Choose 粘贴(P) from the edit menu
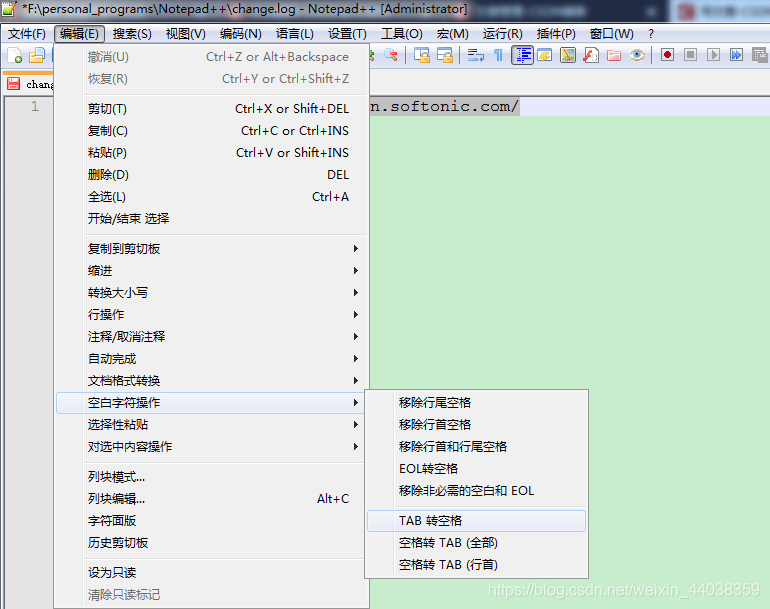Viewport: 770px width, 609px height. point(212,153)
